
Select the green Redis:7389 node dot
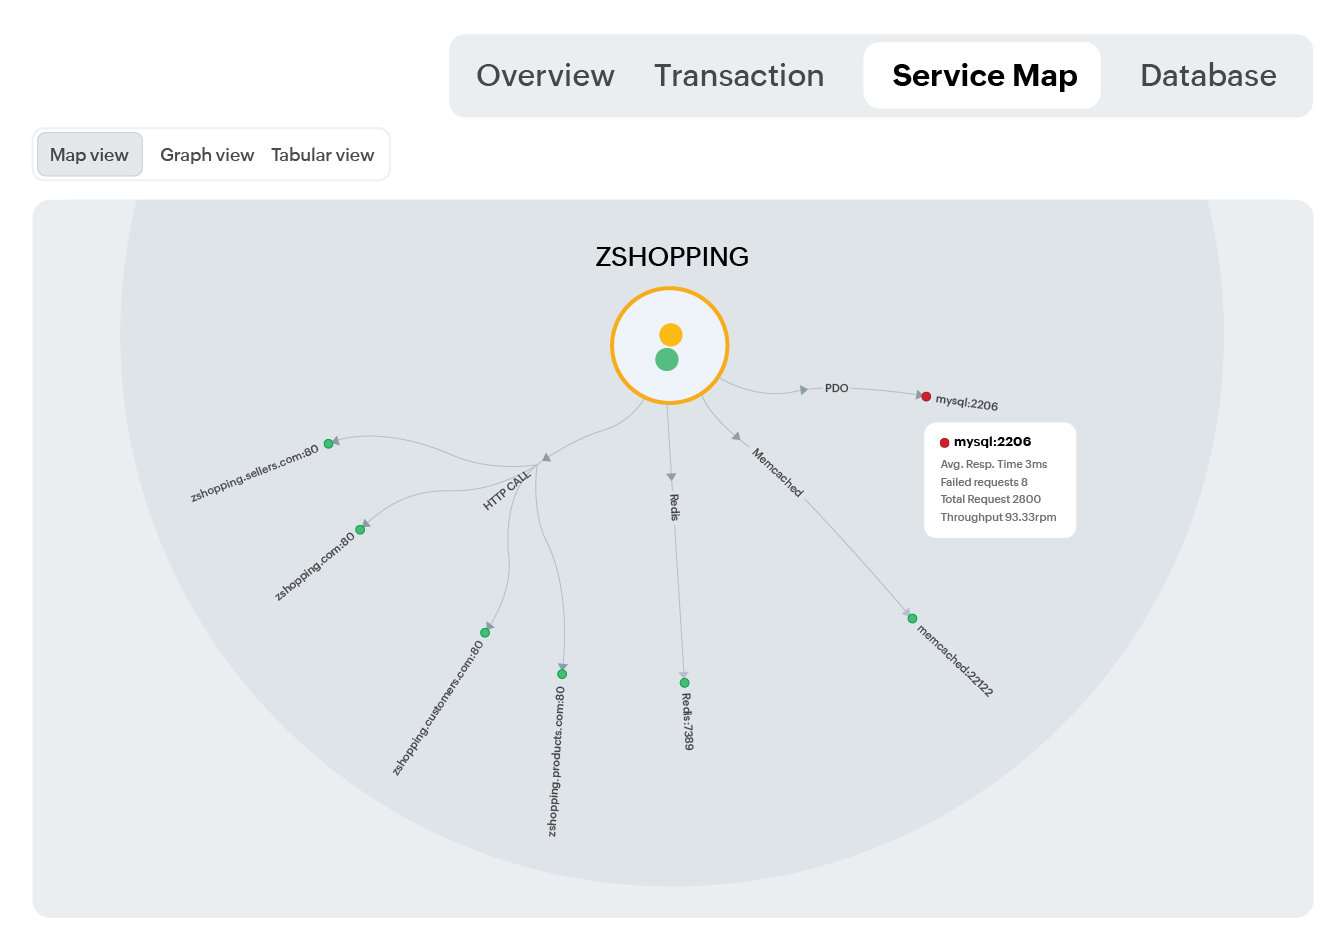point(684,683)
